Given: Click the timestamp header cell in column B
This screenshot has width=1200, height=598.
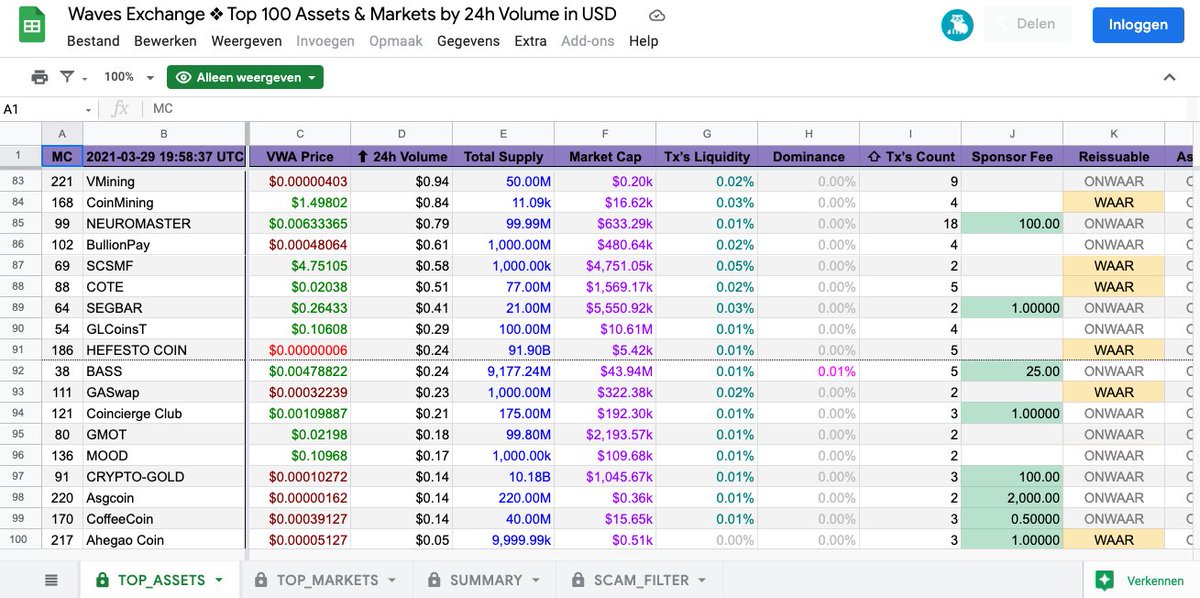Looking at the screenshot, I should tap(164, 156).
